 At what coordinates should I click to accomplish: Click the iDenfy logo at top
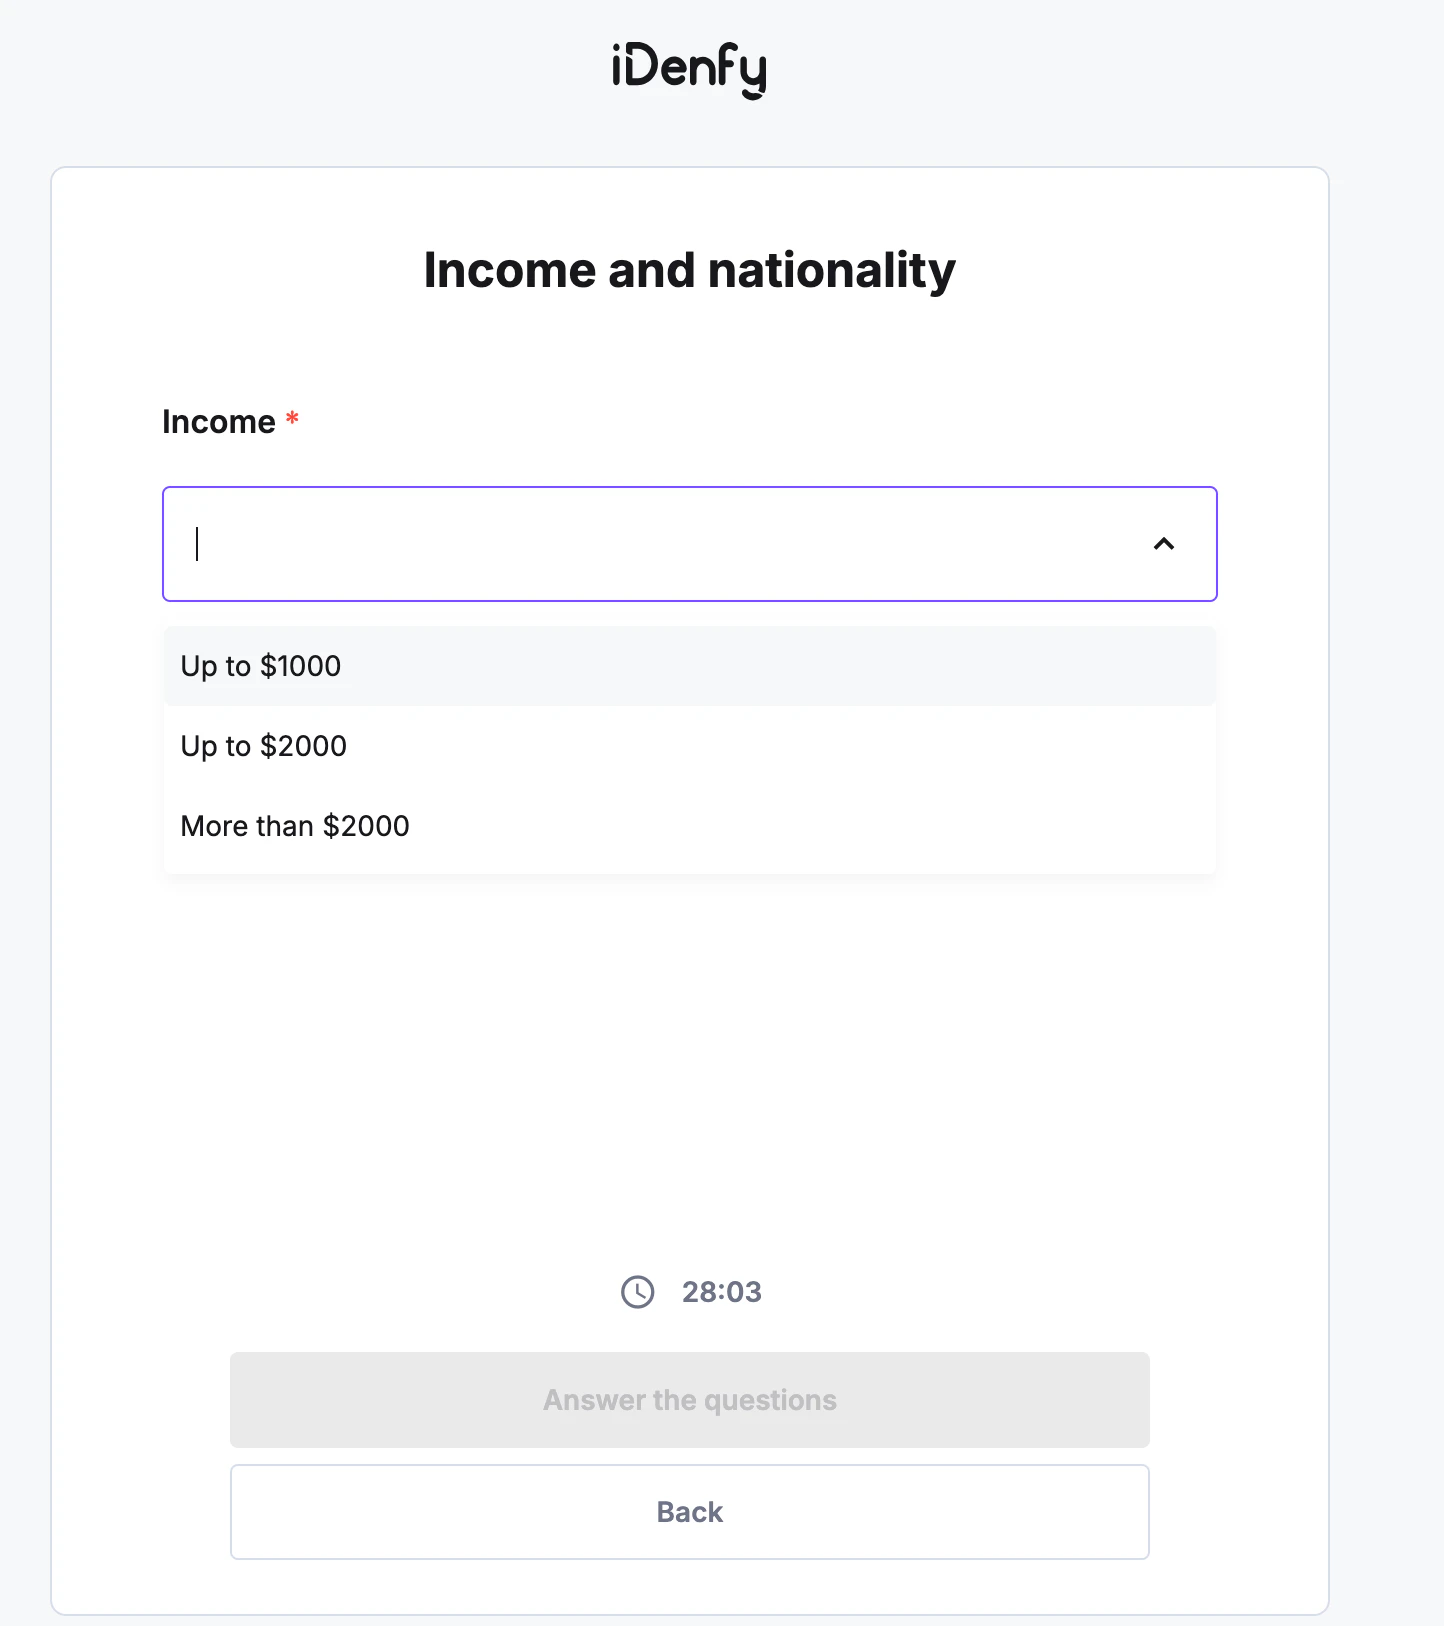688,67
